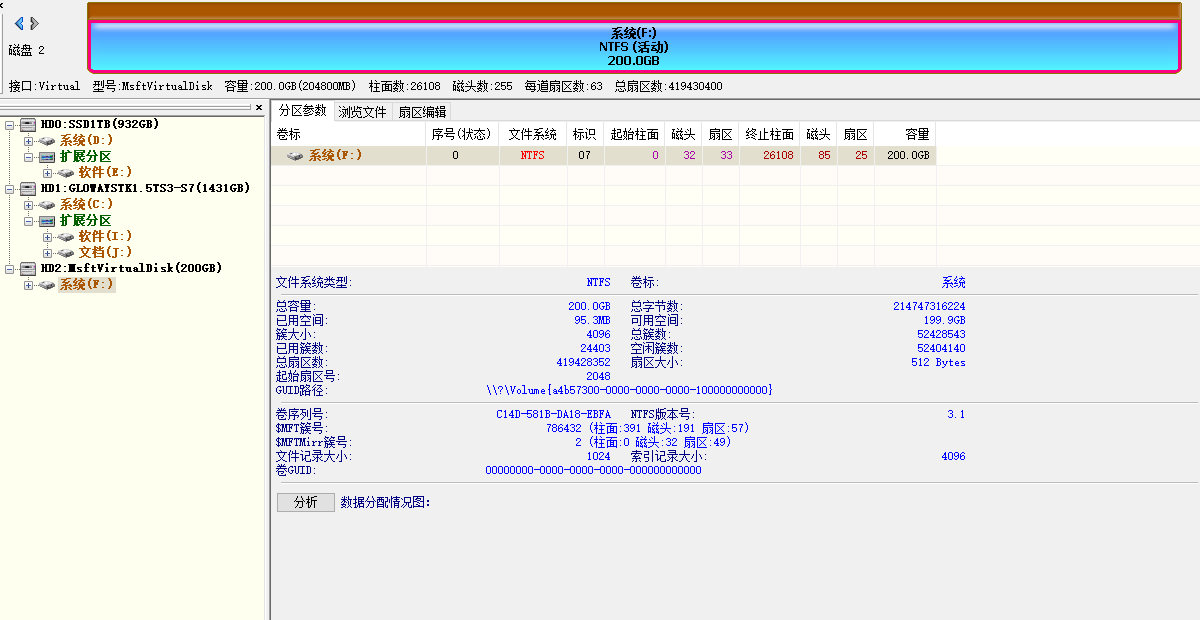Viewport: 1200px width, 620px height.
Task: Switch to the 分区参数 tab
Action: 302,111
